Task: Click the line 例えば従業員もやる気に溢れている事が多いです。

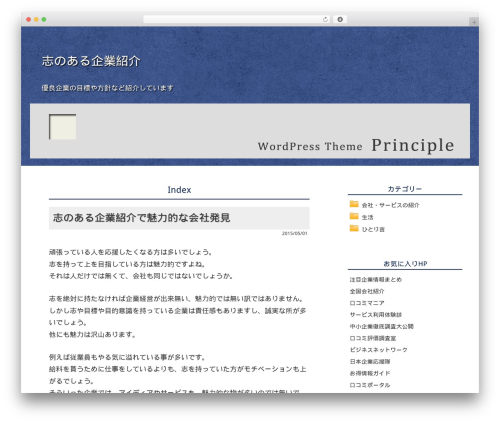Action: [x=127, y=357]
